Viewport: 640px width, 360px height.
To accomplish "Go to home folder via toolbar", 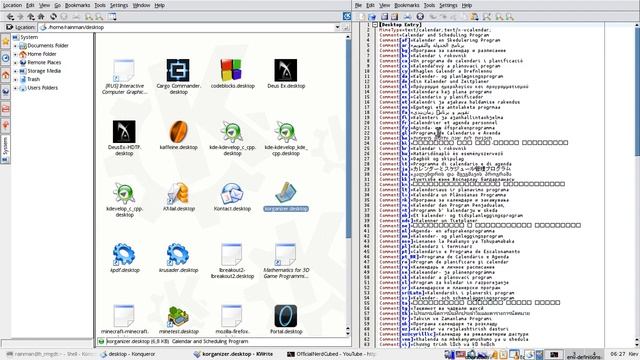I will point(41,17).
